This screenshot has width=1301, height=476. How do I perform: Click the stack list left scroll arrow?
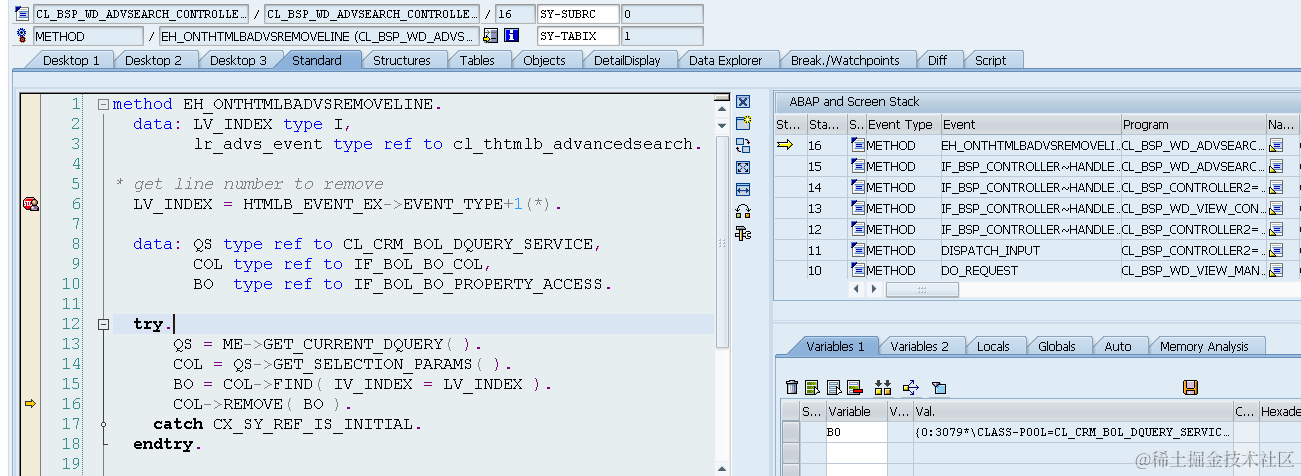pos(854,289)
